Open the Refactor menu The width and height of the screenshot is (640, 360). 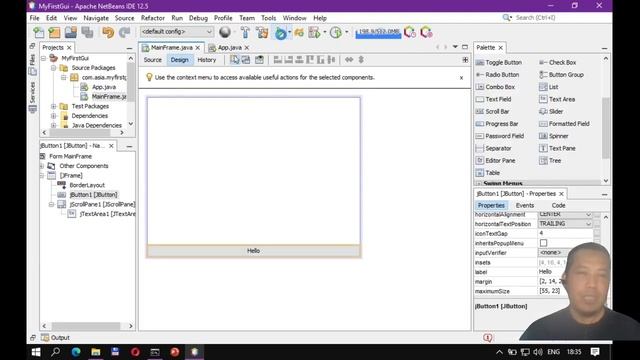tap(153, 18)
